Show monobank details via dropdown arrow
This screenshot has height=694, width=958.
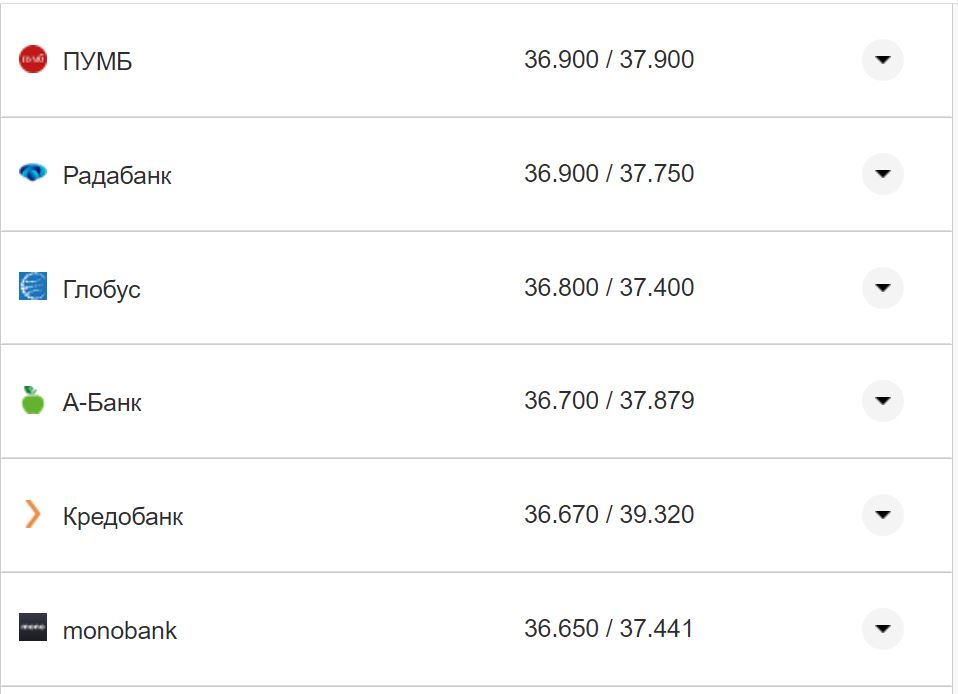(x=882, y=629)
